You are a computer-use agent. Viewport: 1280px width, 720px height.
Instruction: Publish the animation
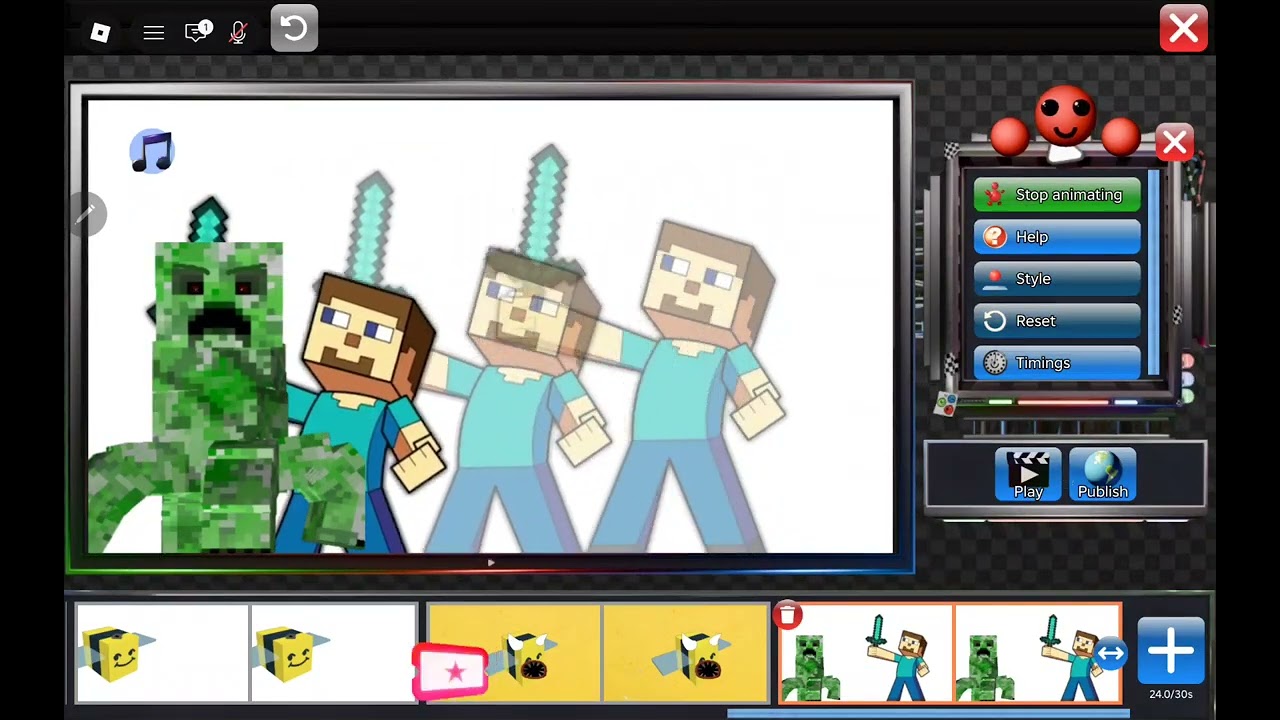click(x=1103, y=474)
